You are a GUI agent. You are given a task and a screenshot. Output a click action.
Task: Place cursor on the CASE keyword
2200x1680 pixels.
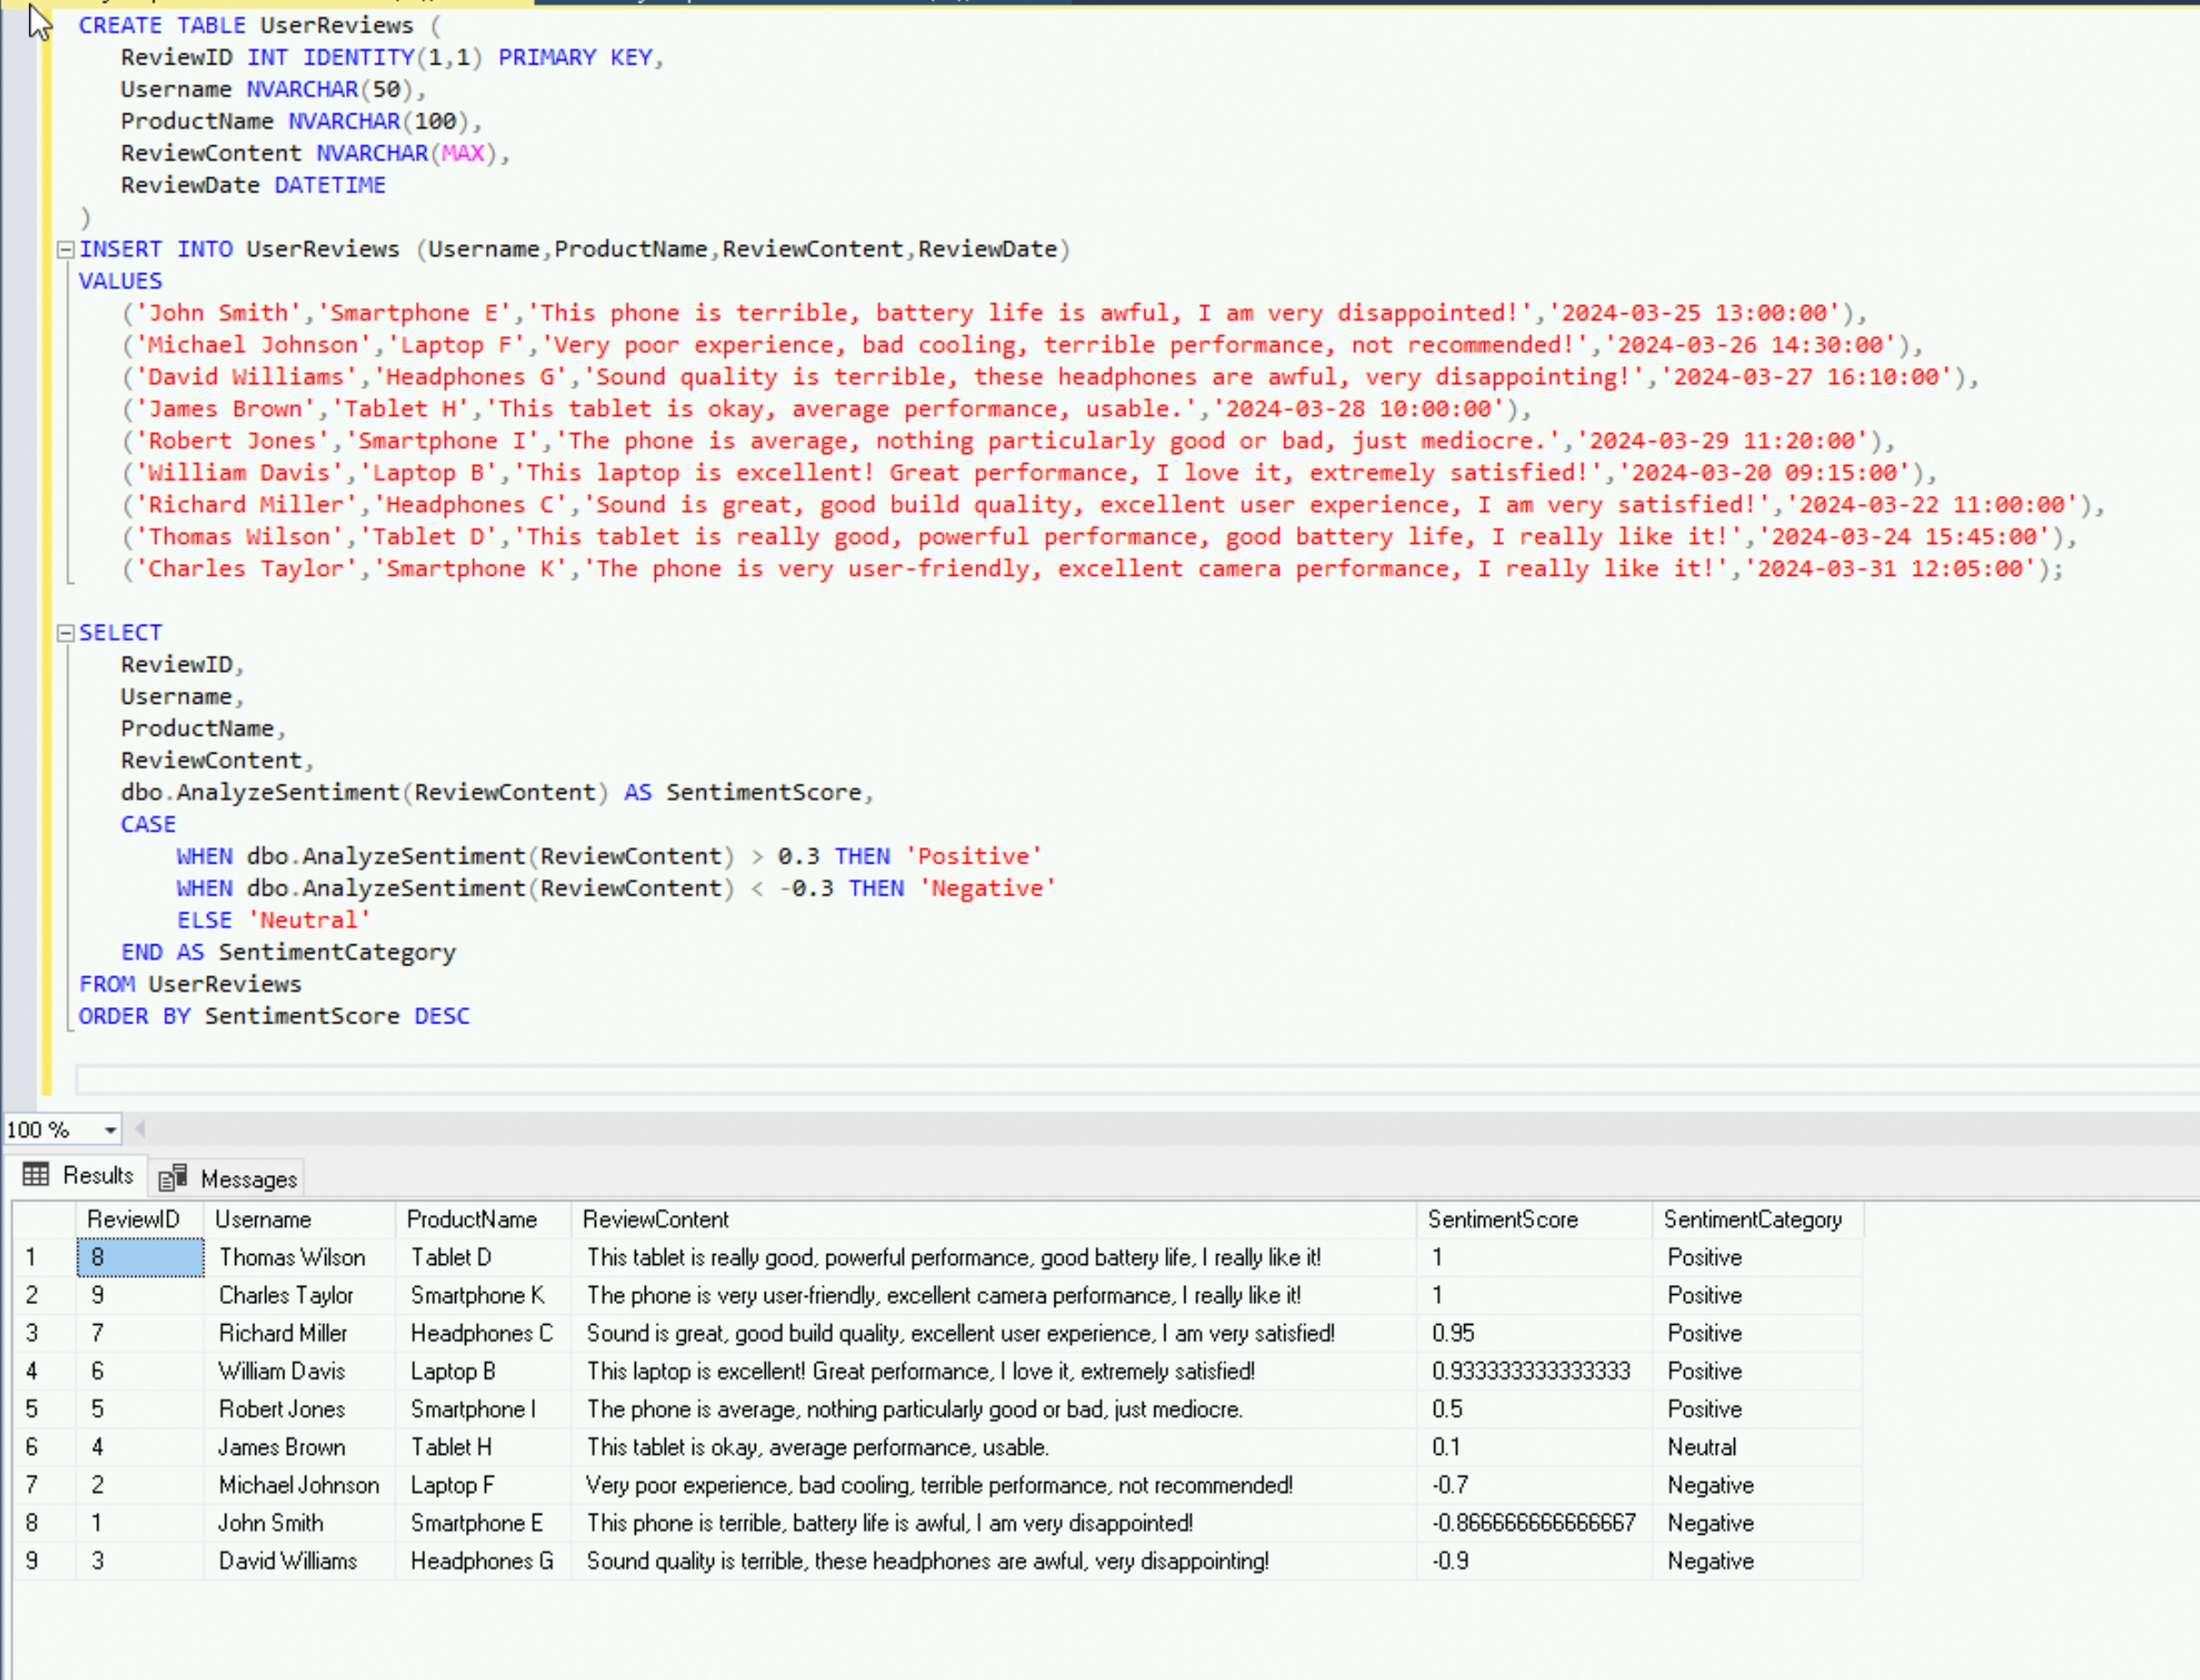148,825
